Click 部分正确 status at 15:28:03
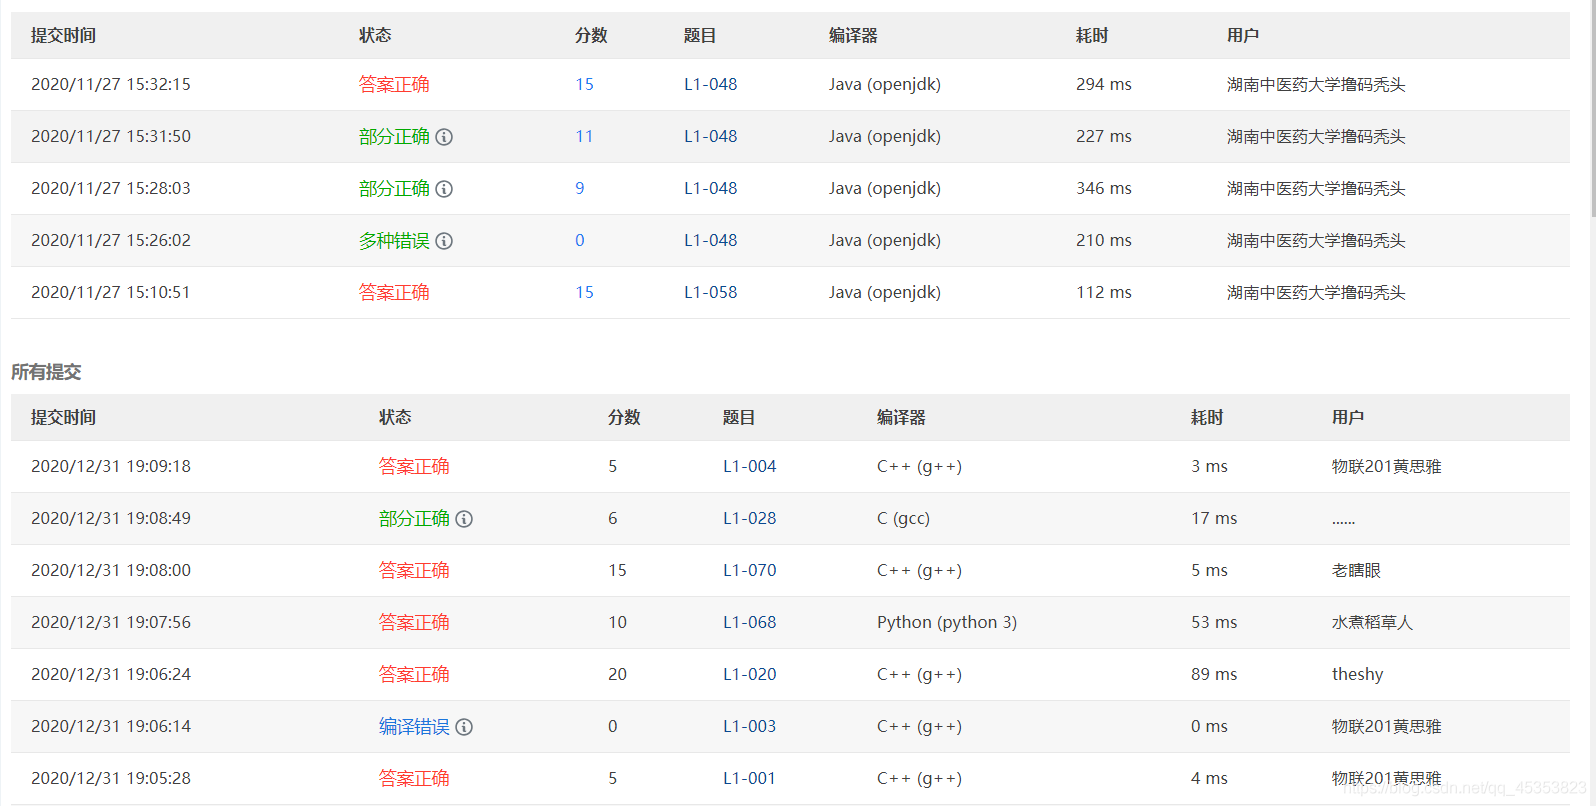Viewport: 1596px width, 806px height. point(394,188)
